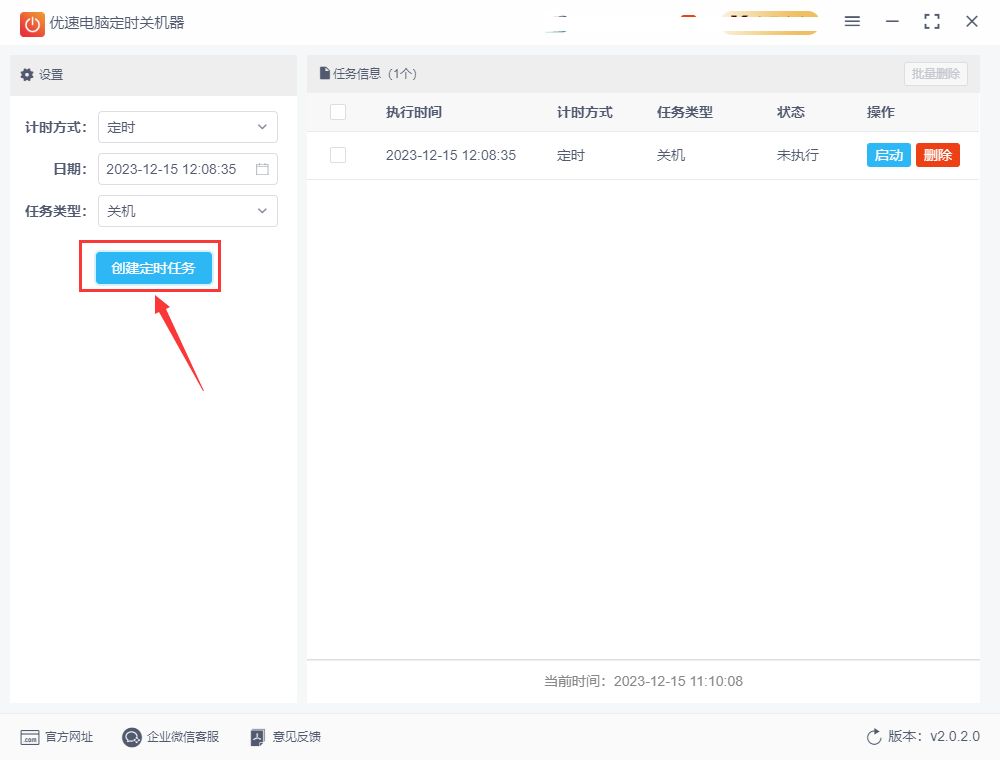1000x760 pixels.
Task: Open the hamburger menu icon in title bar
Action: click(x=852, y=22)
